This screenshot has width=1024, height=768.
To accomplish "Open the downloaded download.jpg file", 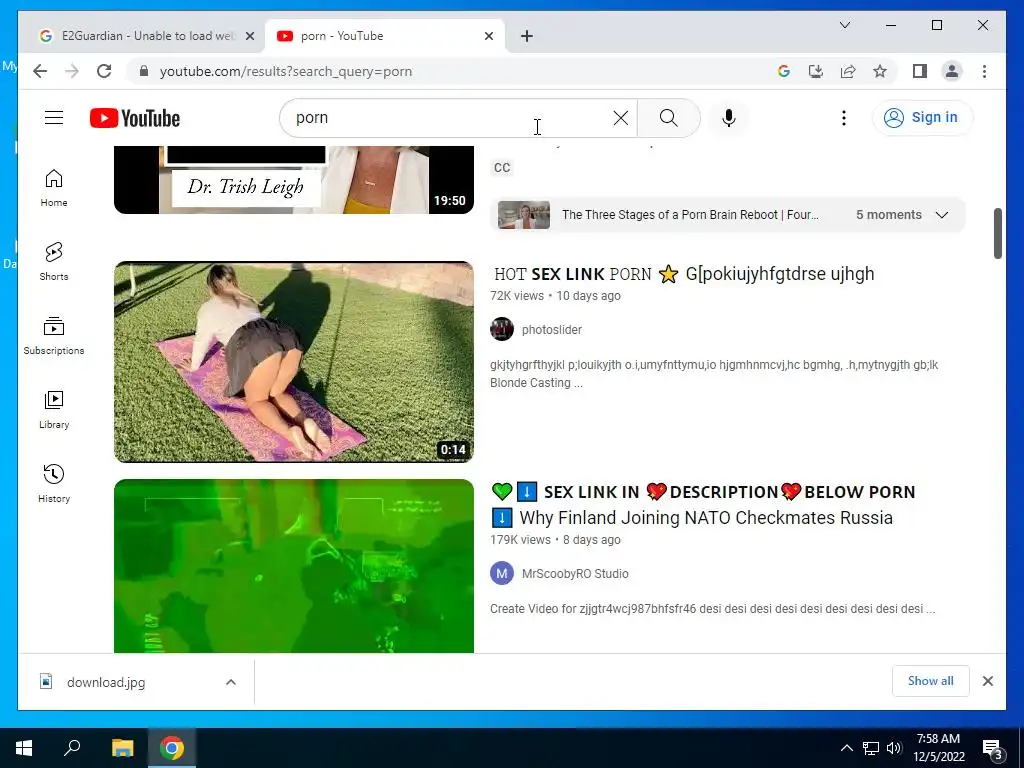I will coord(106,682).
